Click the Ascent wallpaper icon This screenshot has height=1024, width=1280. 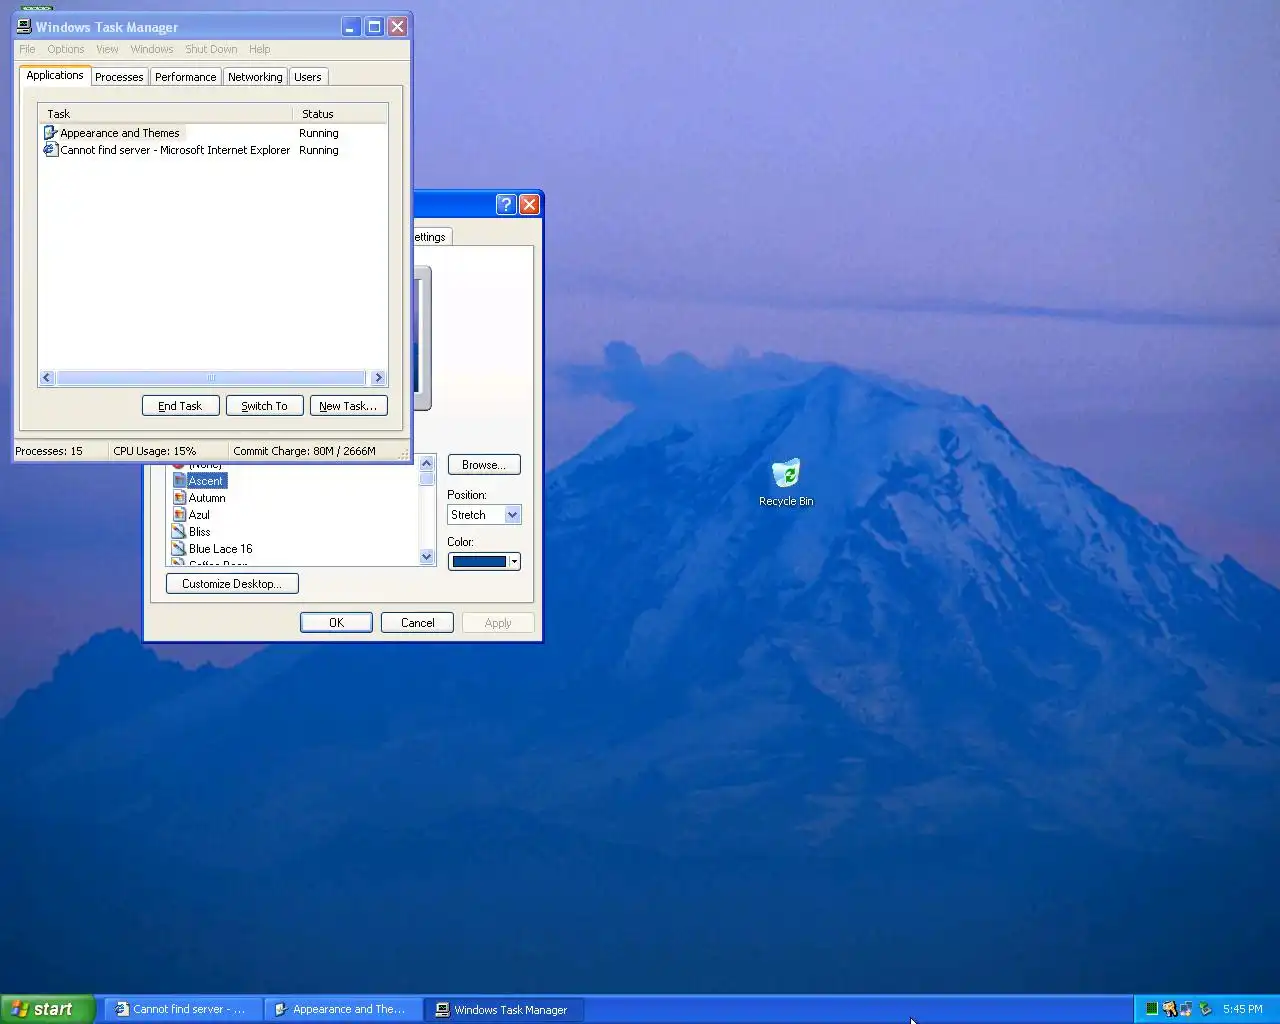point(179,481)
